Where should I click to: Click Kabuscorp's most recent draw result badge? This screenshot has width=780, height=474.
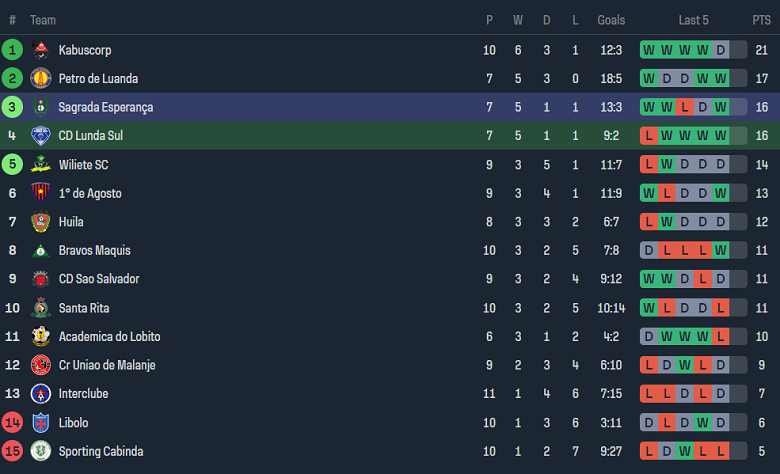click(738, 50)
